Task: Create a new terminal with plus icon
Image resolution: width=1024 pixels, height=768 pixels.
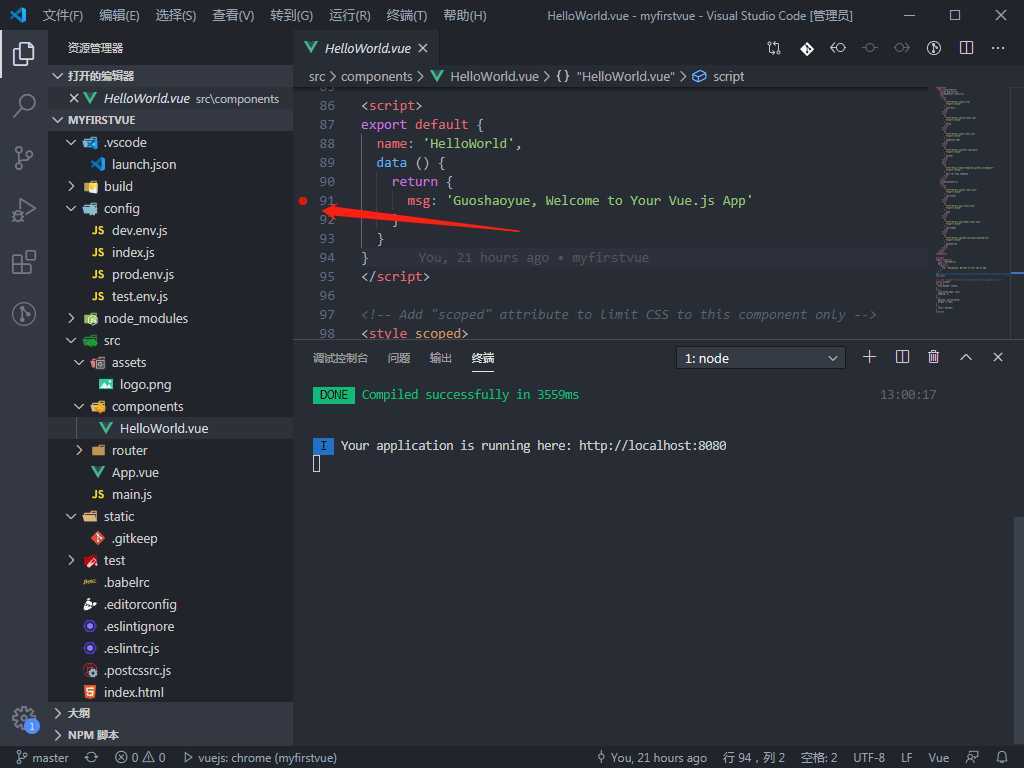Action: tap(869, 357)
